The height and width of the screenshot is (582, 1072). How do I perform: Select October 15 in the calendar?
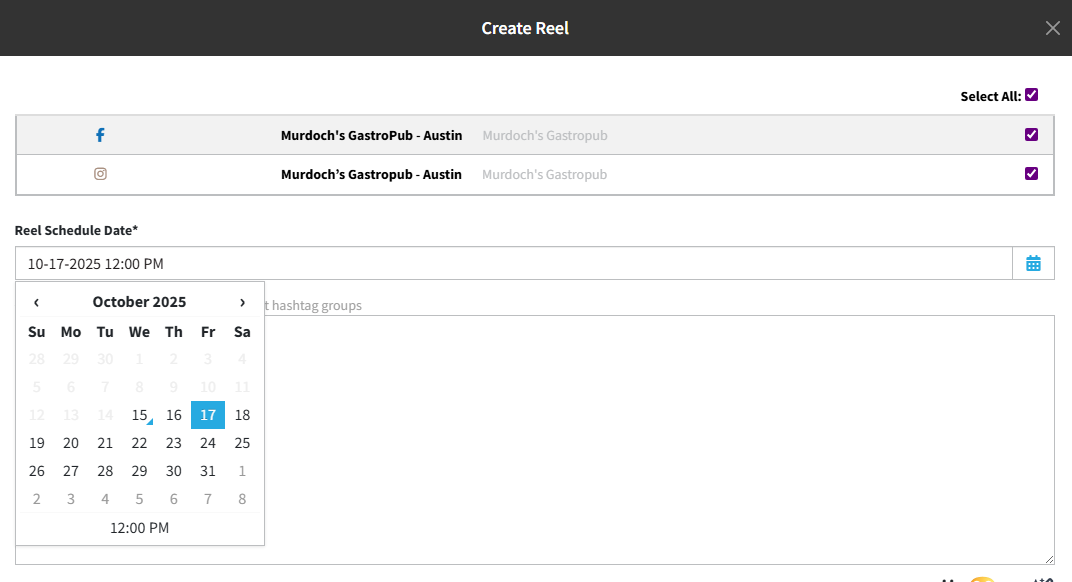(139, 415)
